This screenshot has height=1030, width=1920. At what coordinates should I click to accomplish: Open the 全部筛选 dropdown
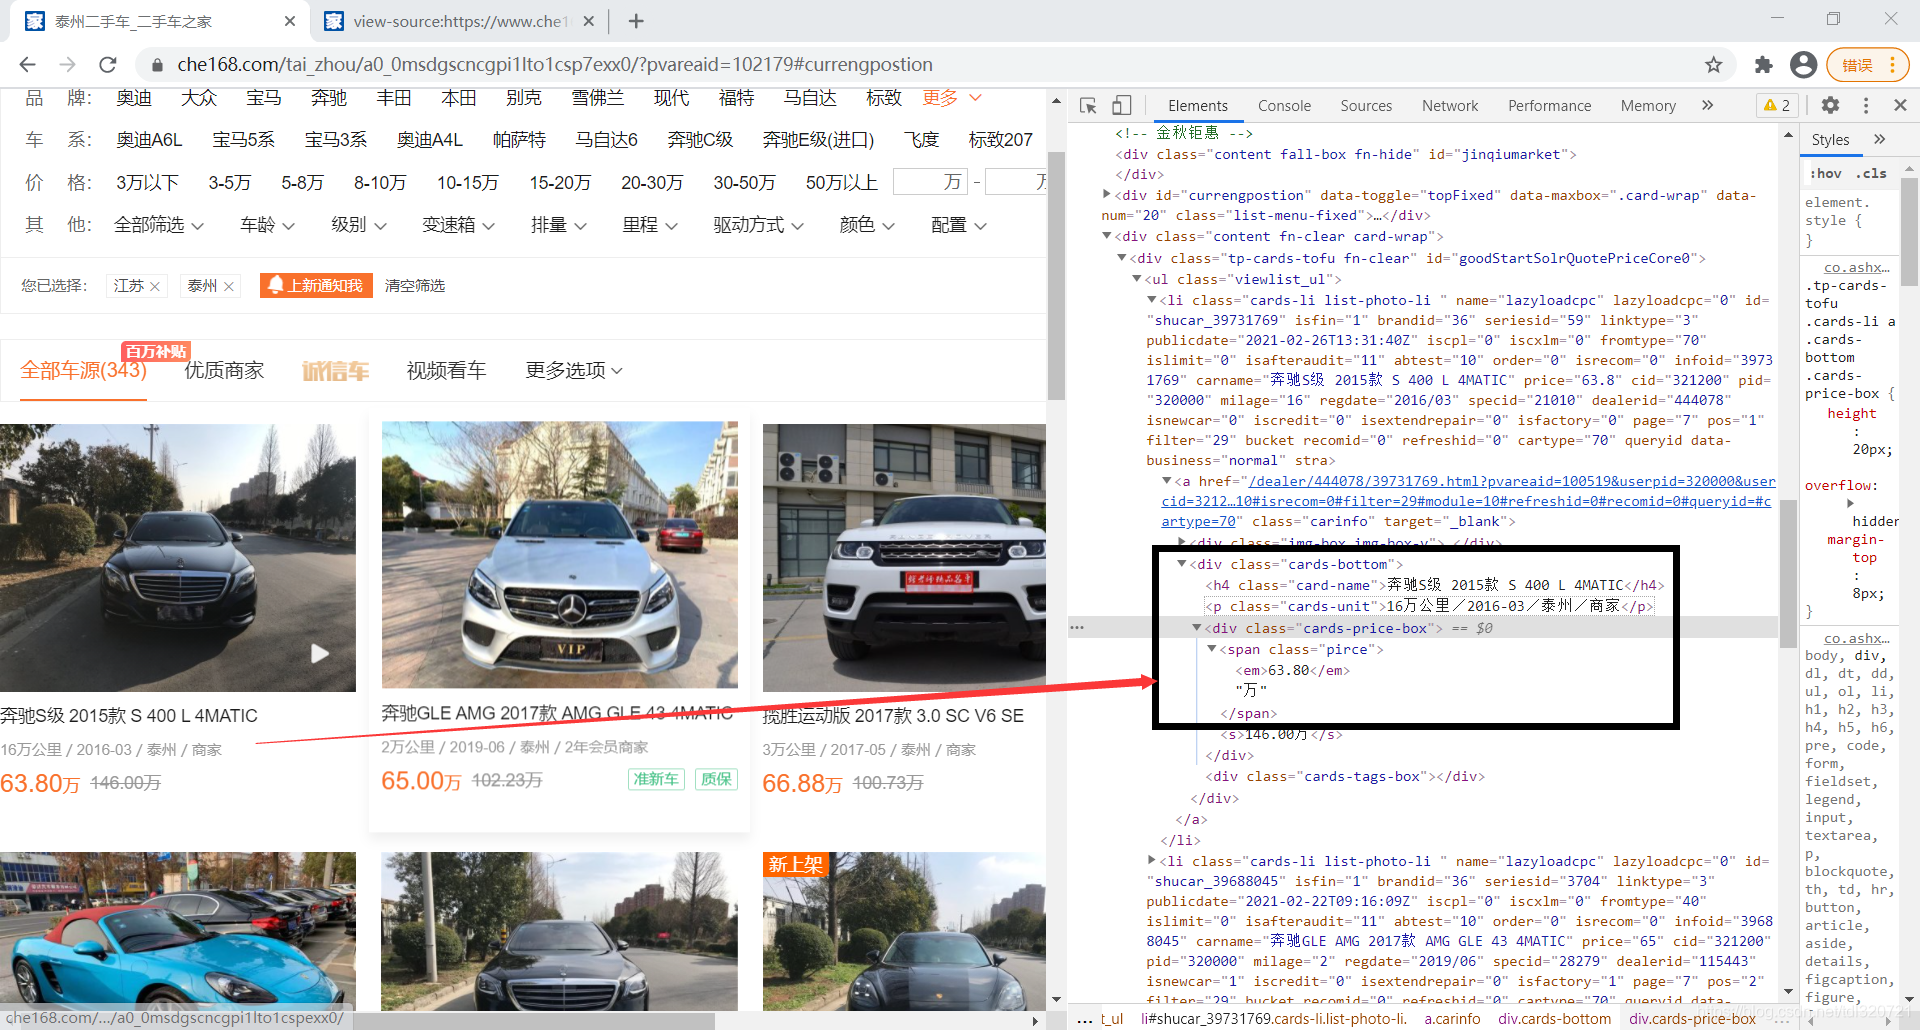(159, 225)
